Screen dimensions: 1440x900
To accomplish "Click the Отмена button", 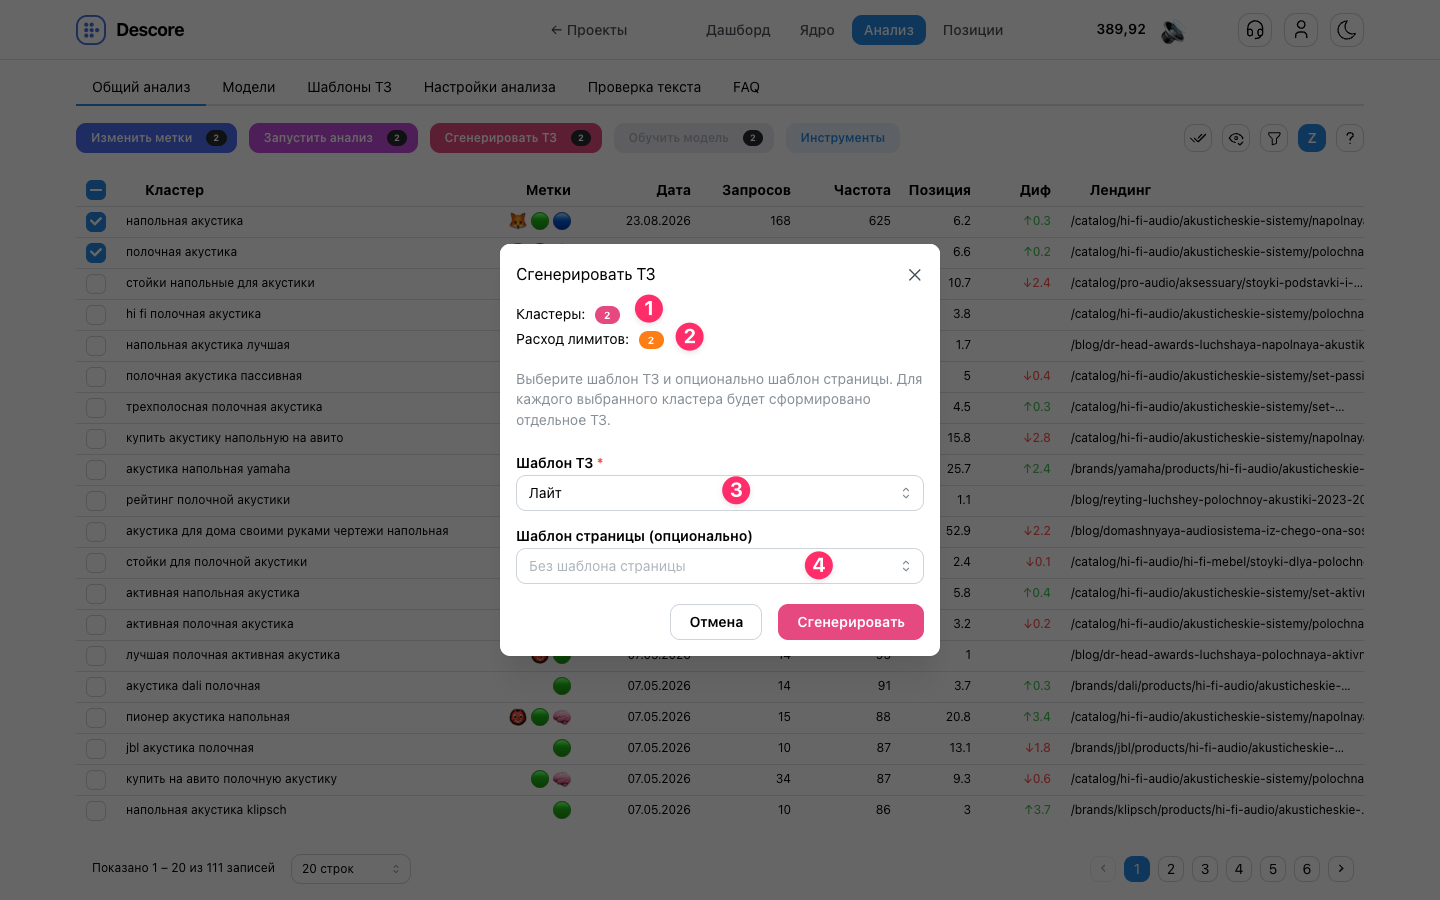I will 716,622.
